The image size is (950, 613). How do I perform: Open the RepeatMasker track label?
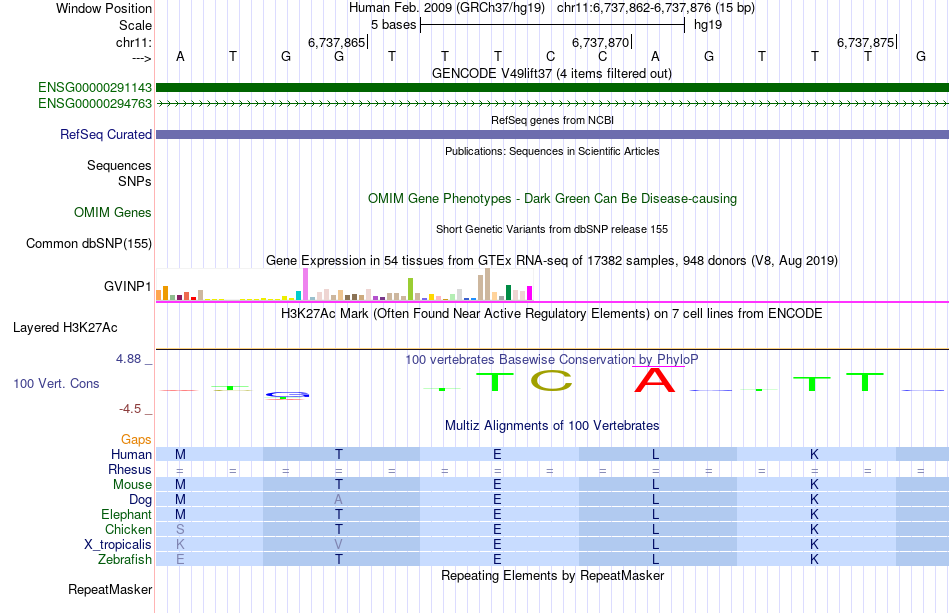[110, 589]
